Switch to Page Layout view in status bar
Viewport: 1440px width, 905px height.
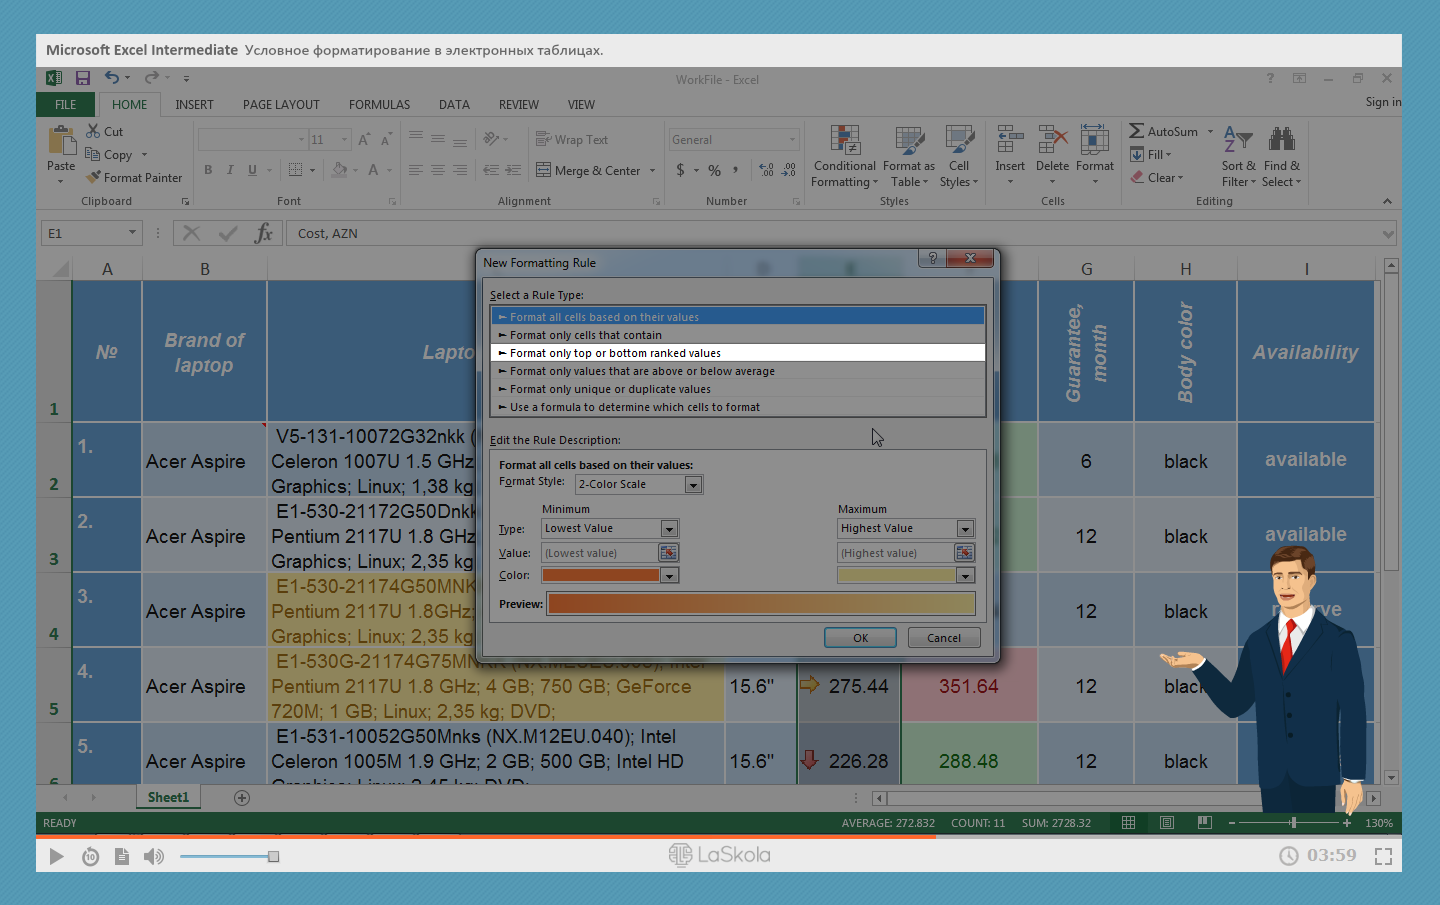coord(1167,823)
